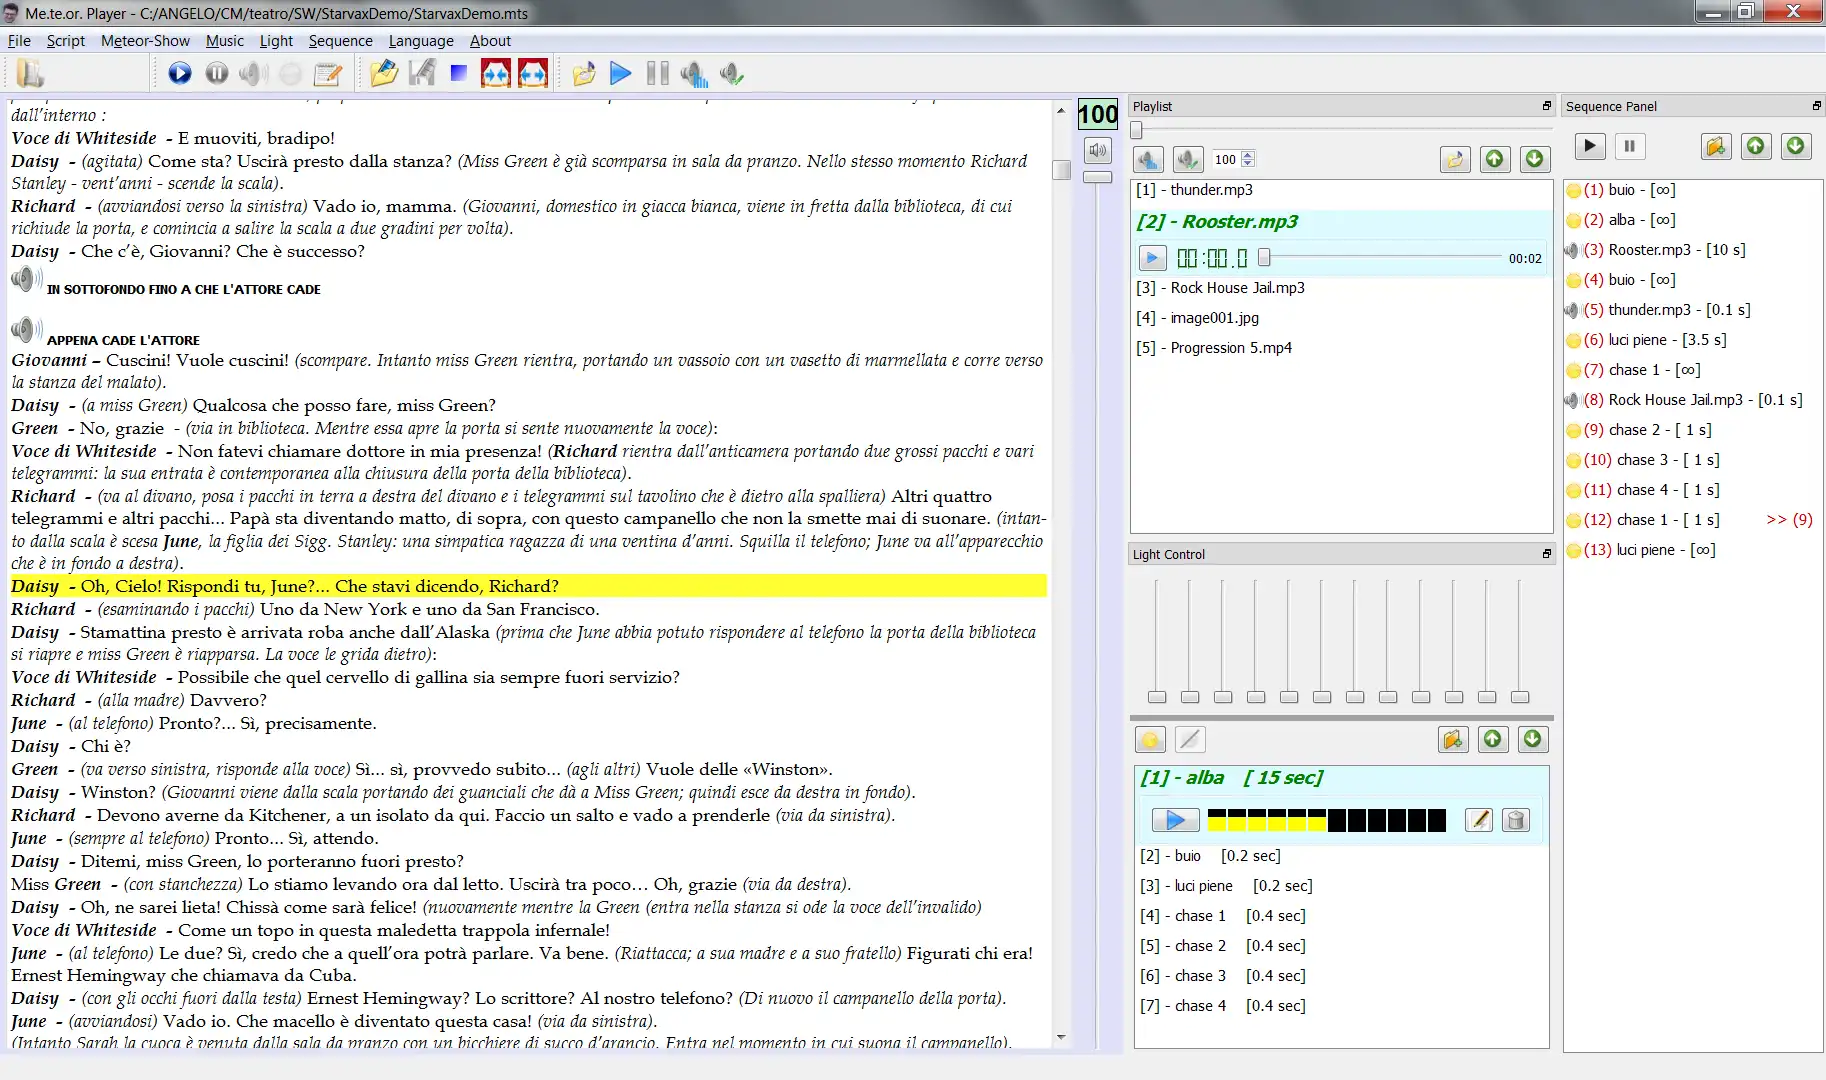
Task: Click the blue square stop icon
Action: pyautogui.click(x=459, y=73)
